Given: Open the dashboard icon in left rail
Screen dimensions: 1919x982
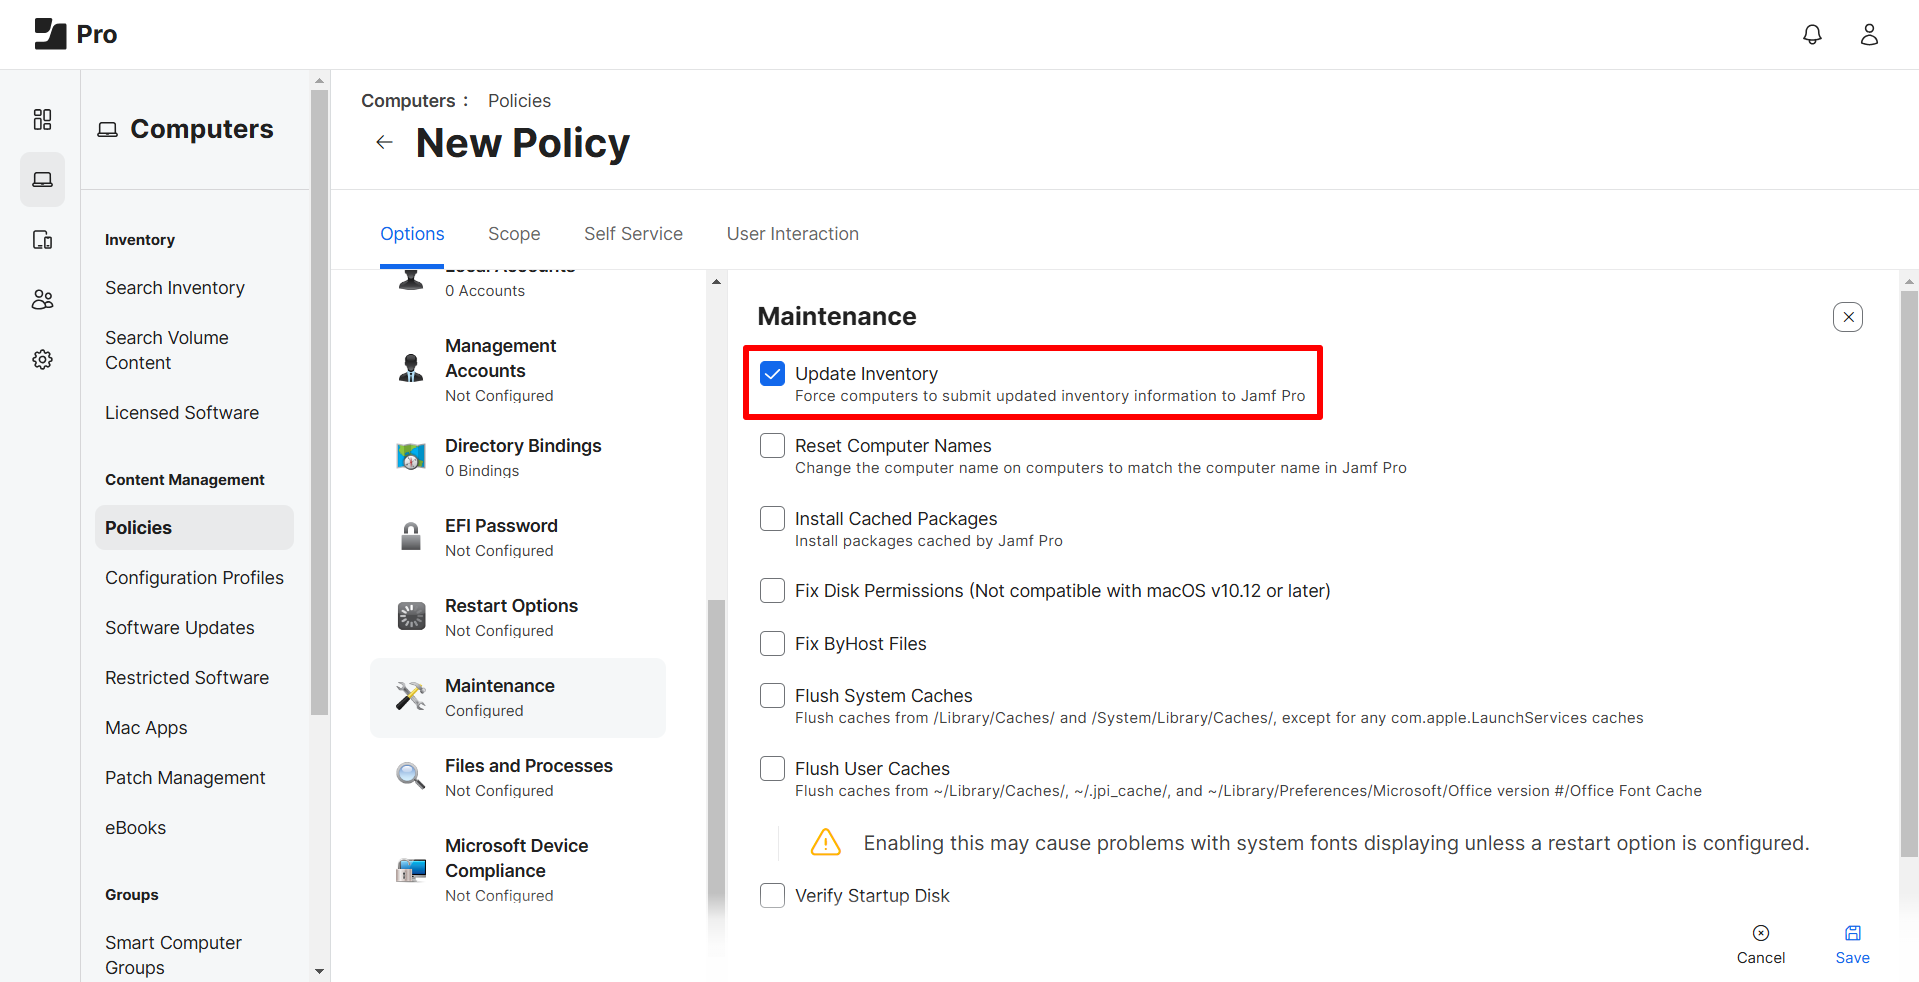Looking at the screenshot, I should point(42,120).
